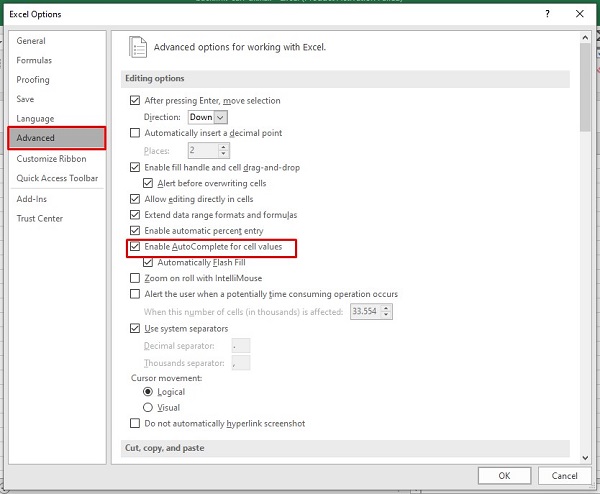Viewport: 600px width, 494px height.
Task: Enable Automatically insert a decimal point
Action: tap(136, 133)
